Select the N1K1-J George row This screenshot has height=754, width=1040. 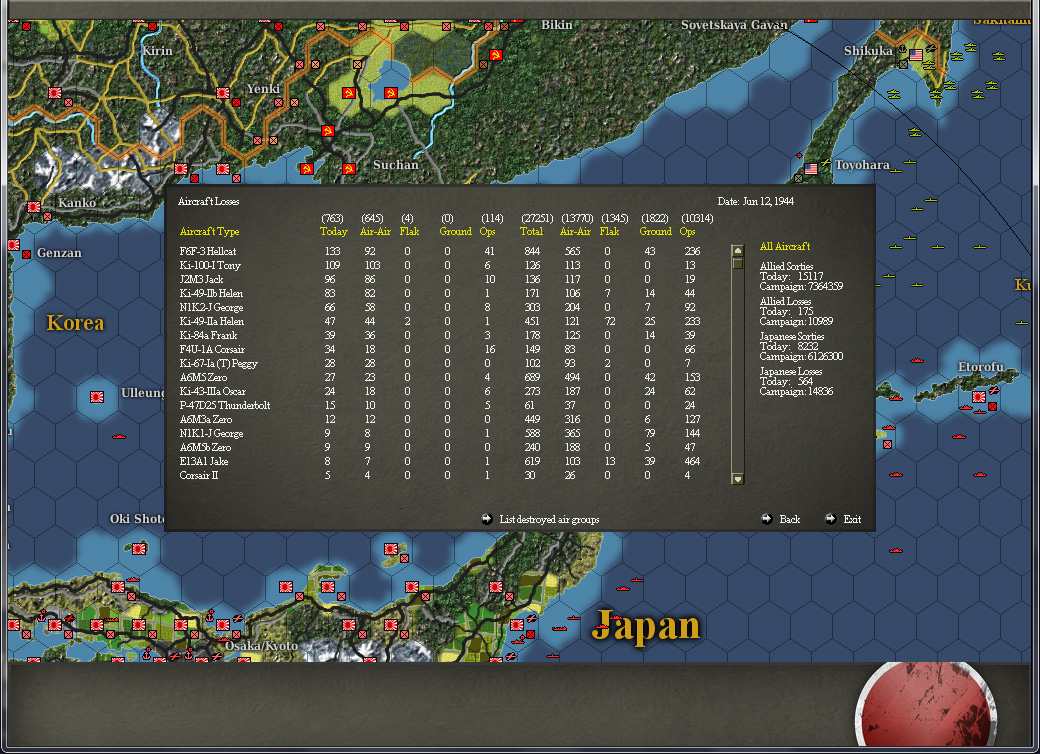coord(440,433)
